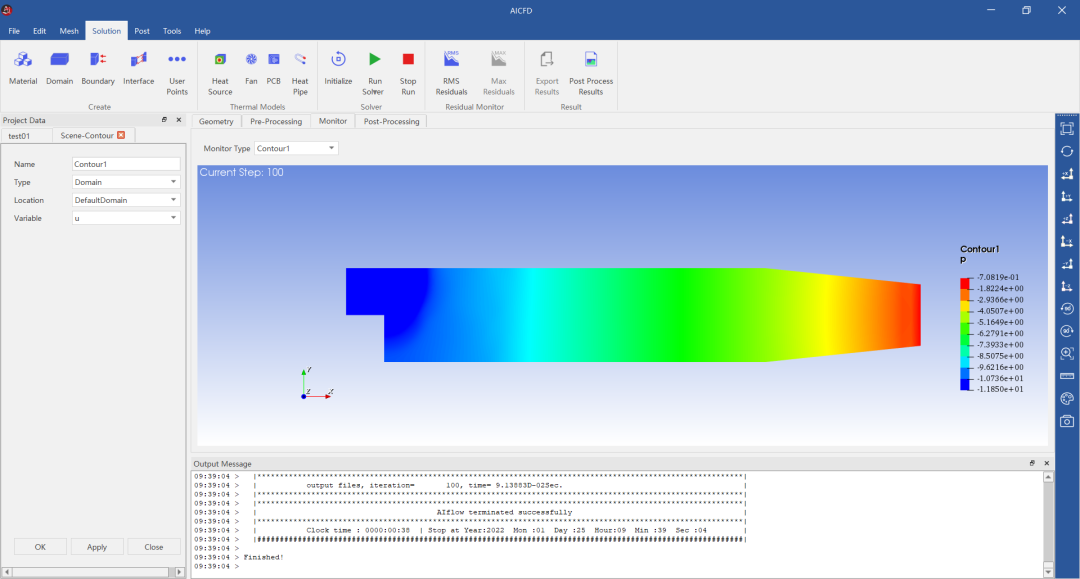Close the Output Message panel
This screenshot has width=1080, height=579.
(1047, 463)
